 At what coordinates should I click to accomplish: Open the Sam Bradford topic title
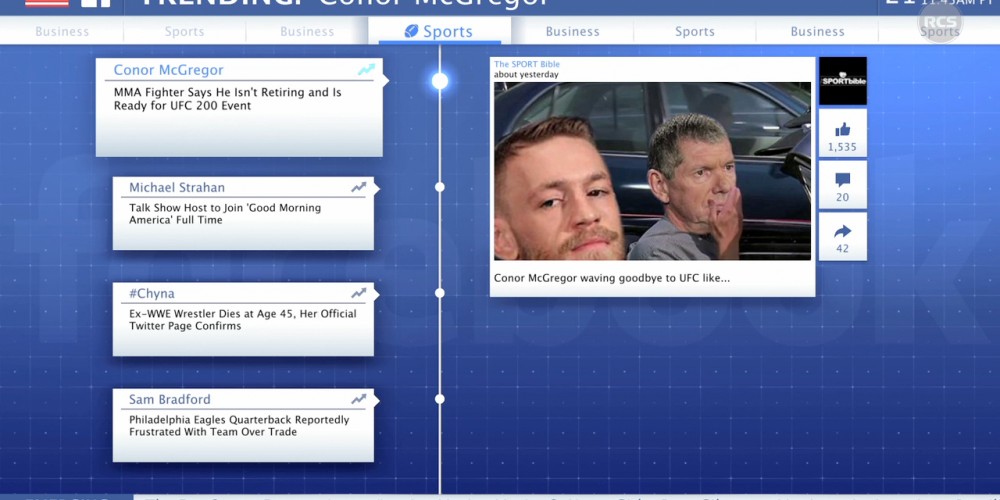pos(170,399)
